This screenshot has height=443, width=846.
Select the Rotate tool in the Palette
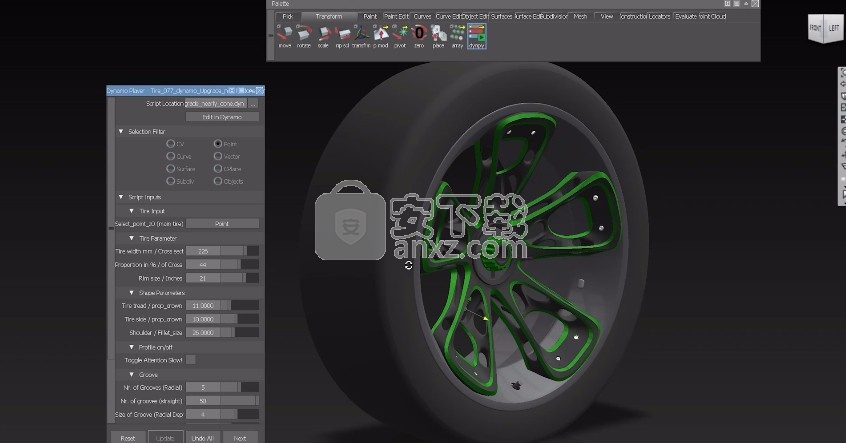click(303, 36)
